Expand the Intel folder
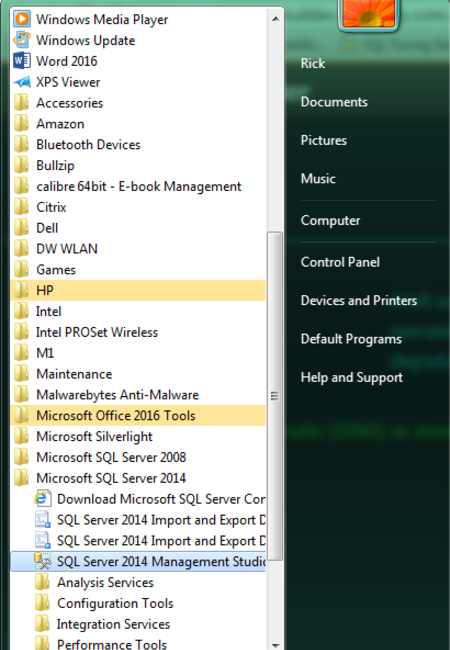 pos(138,311)
